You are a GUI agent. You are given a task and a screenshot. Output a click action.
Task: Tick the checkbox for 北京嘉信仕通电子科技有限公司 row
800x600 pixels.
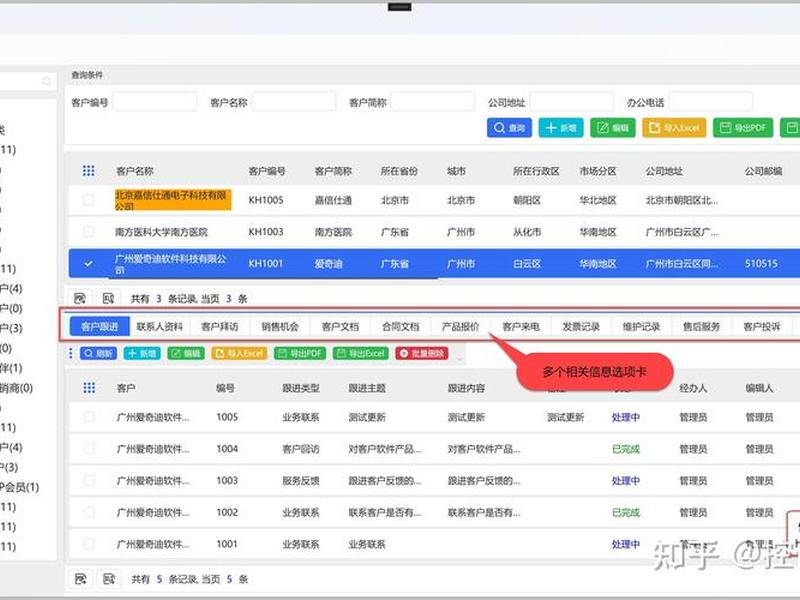click(89, 199)
